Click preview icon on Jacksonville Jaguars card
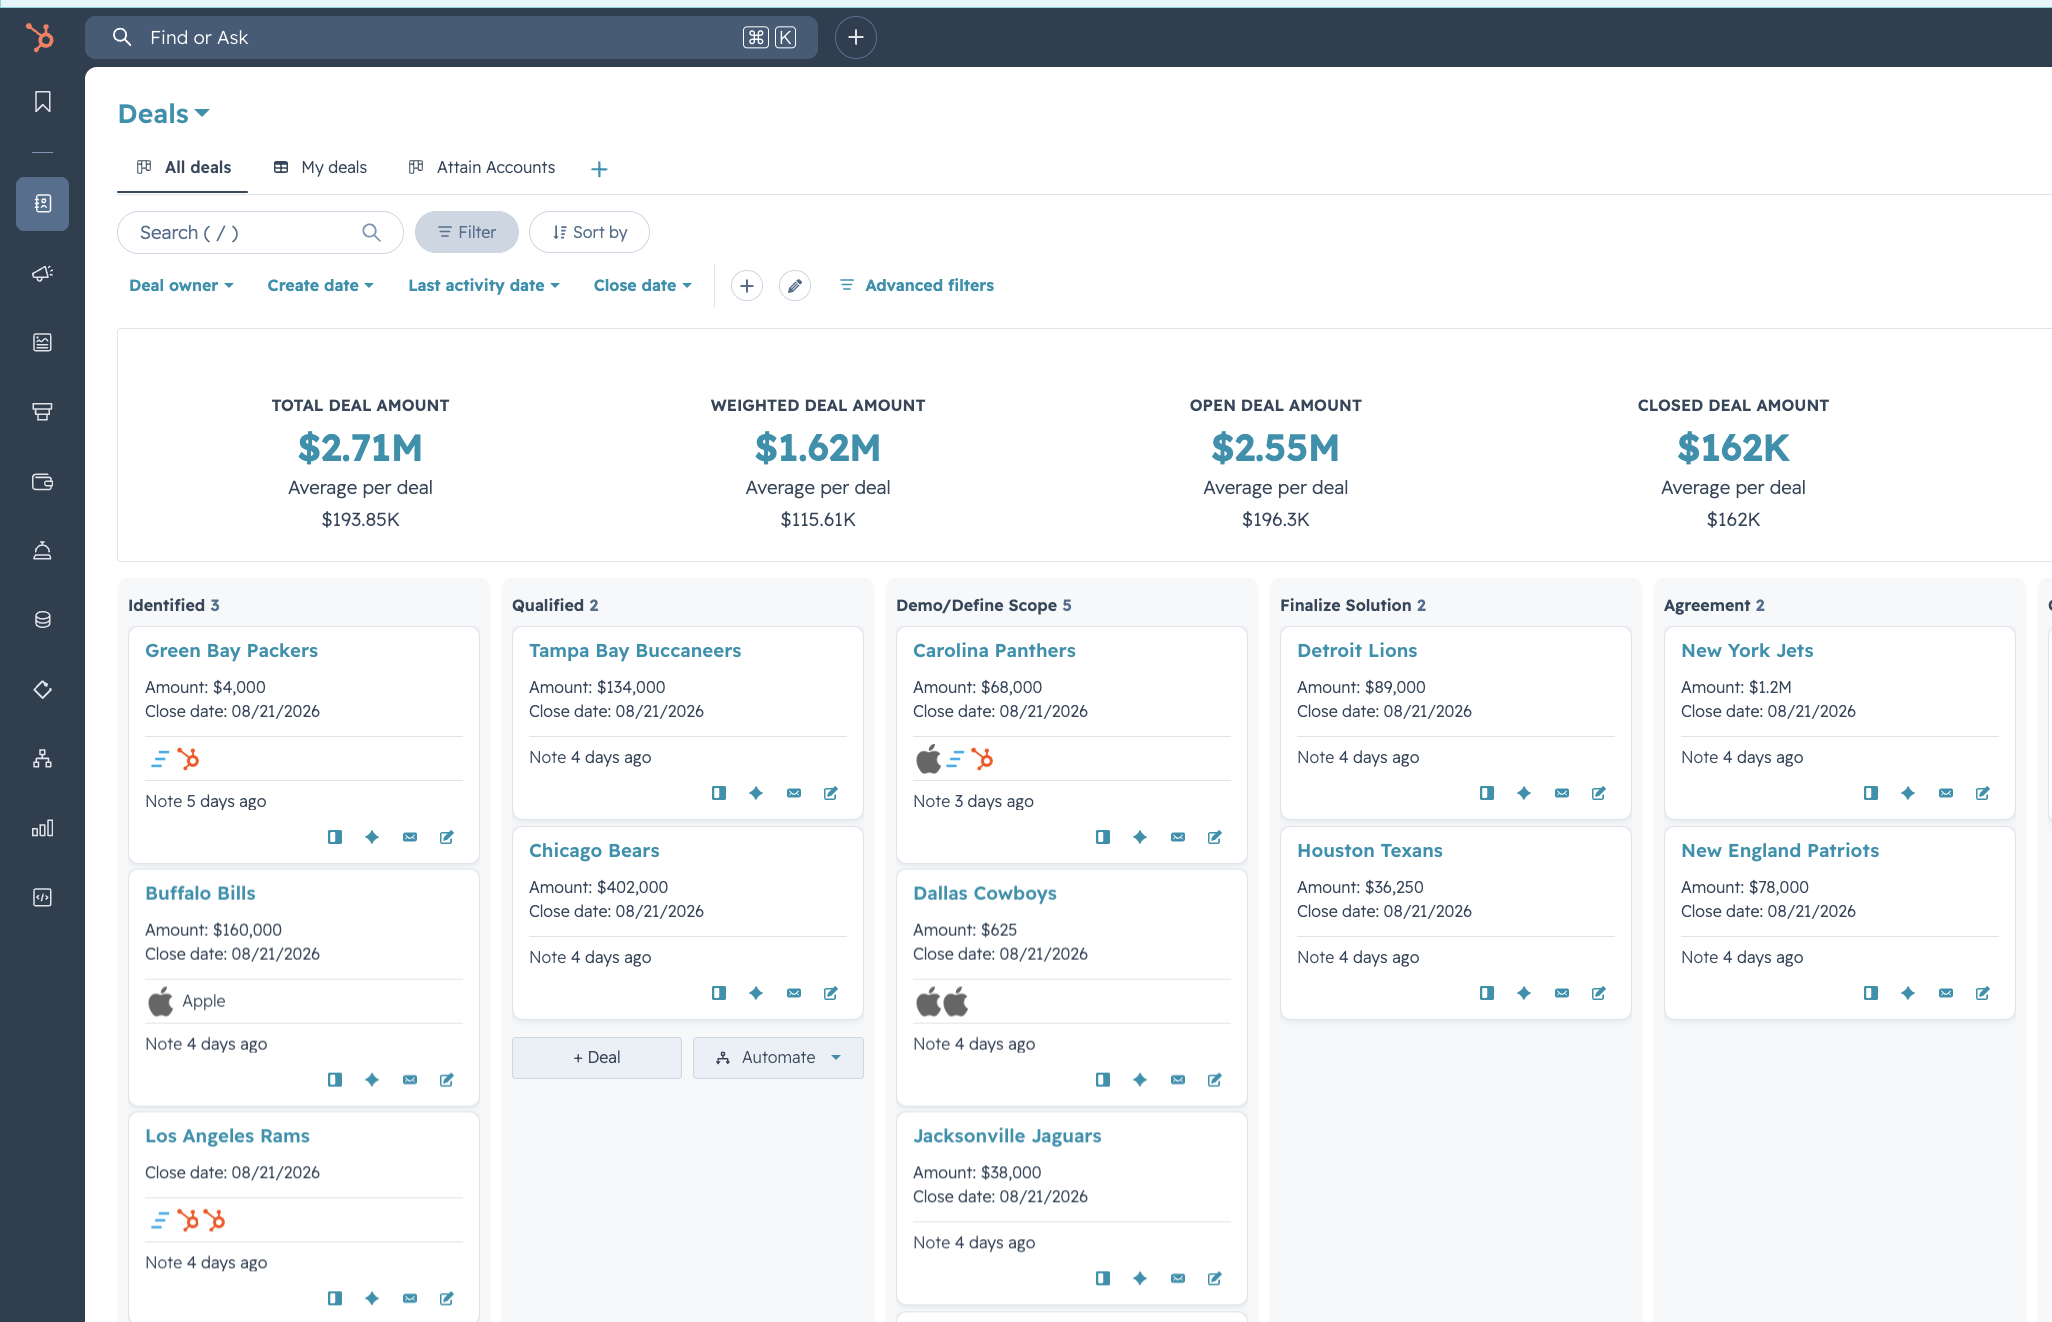2052x1322 pixels. [x=1103, y=1278]
